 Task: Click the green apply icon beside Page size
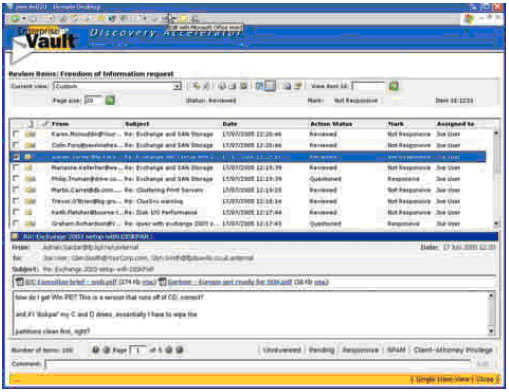coord(110,100)
